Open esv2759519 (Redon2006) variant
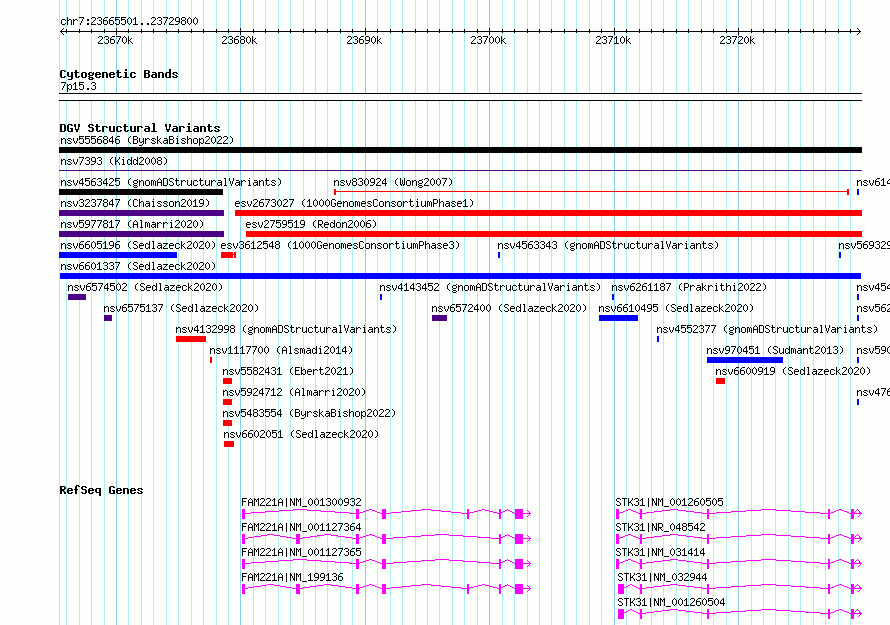The height and width of the screenshot is (625, 890). coord(311,224)
